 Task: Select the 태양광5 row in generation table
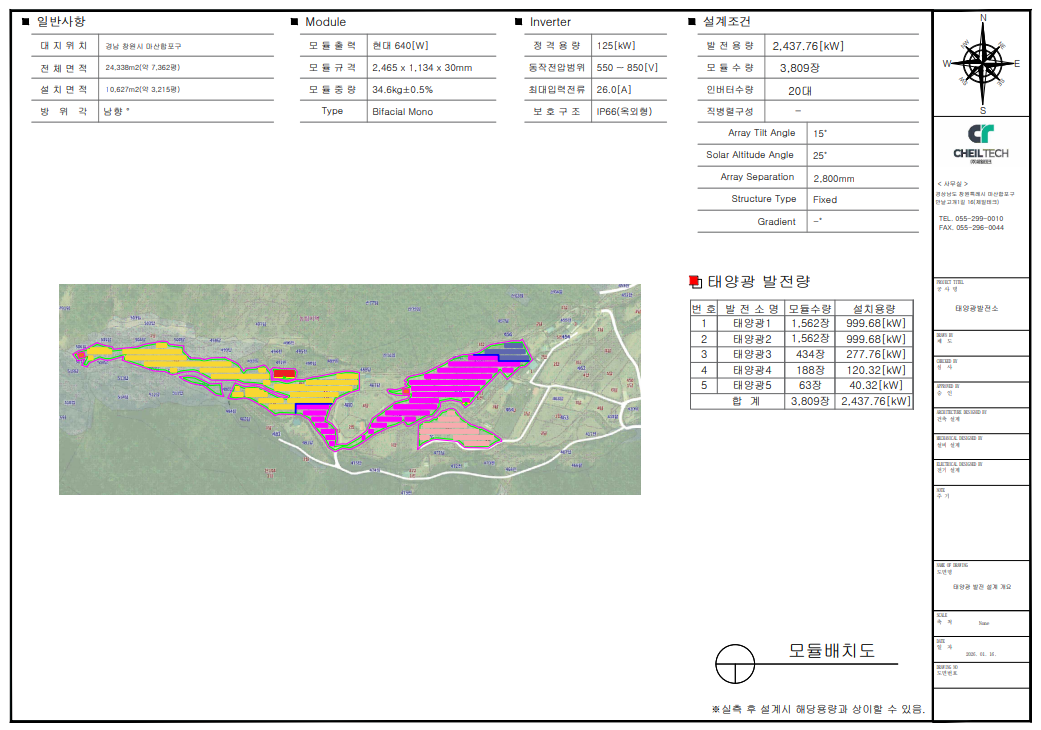(x=801, y=385)
